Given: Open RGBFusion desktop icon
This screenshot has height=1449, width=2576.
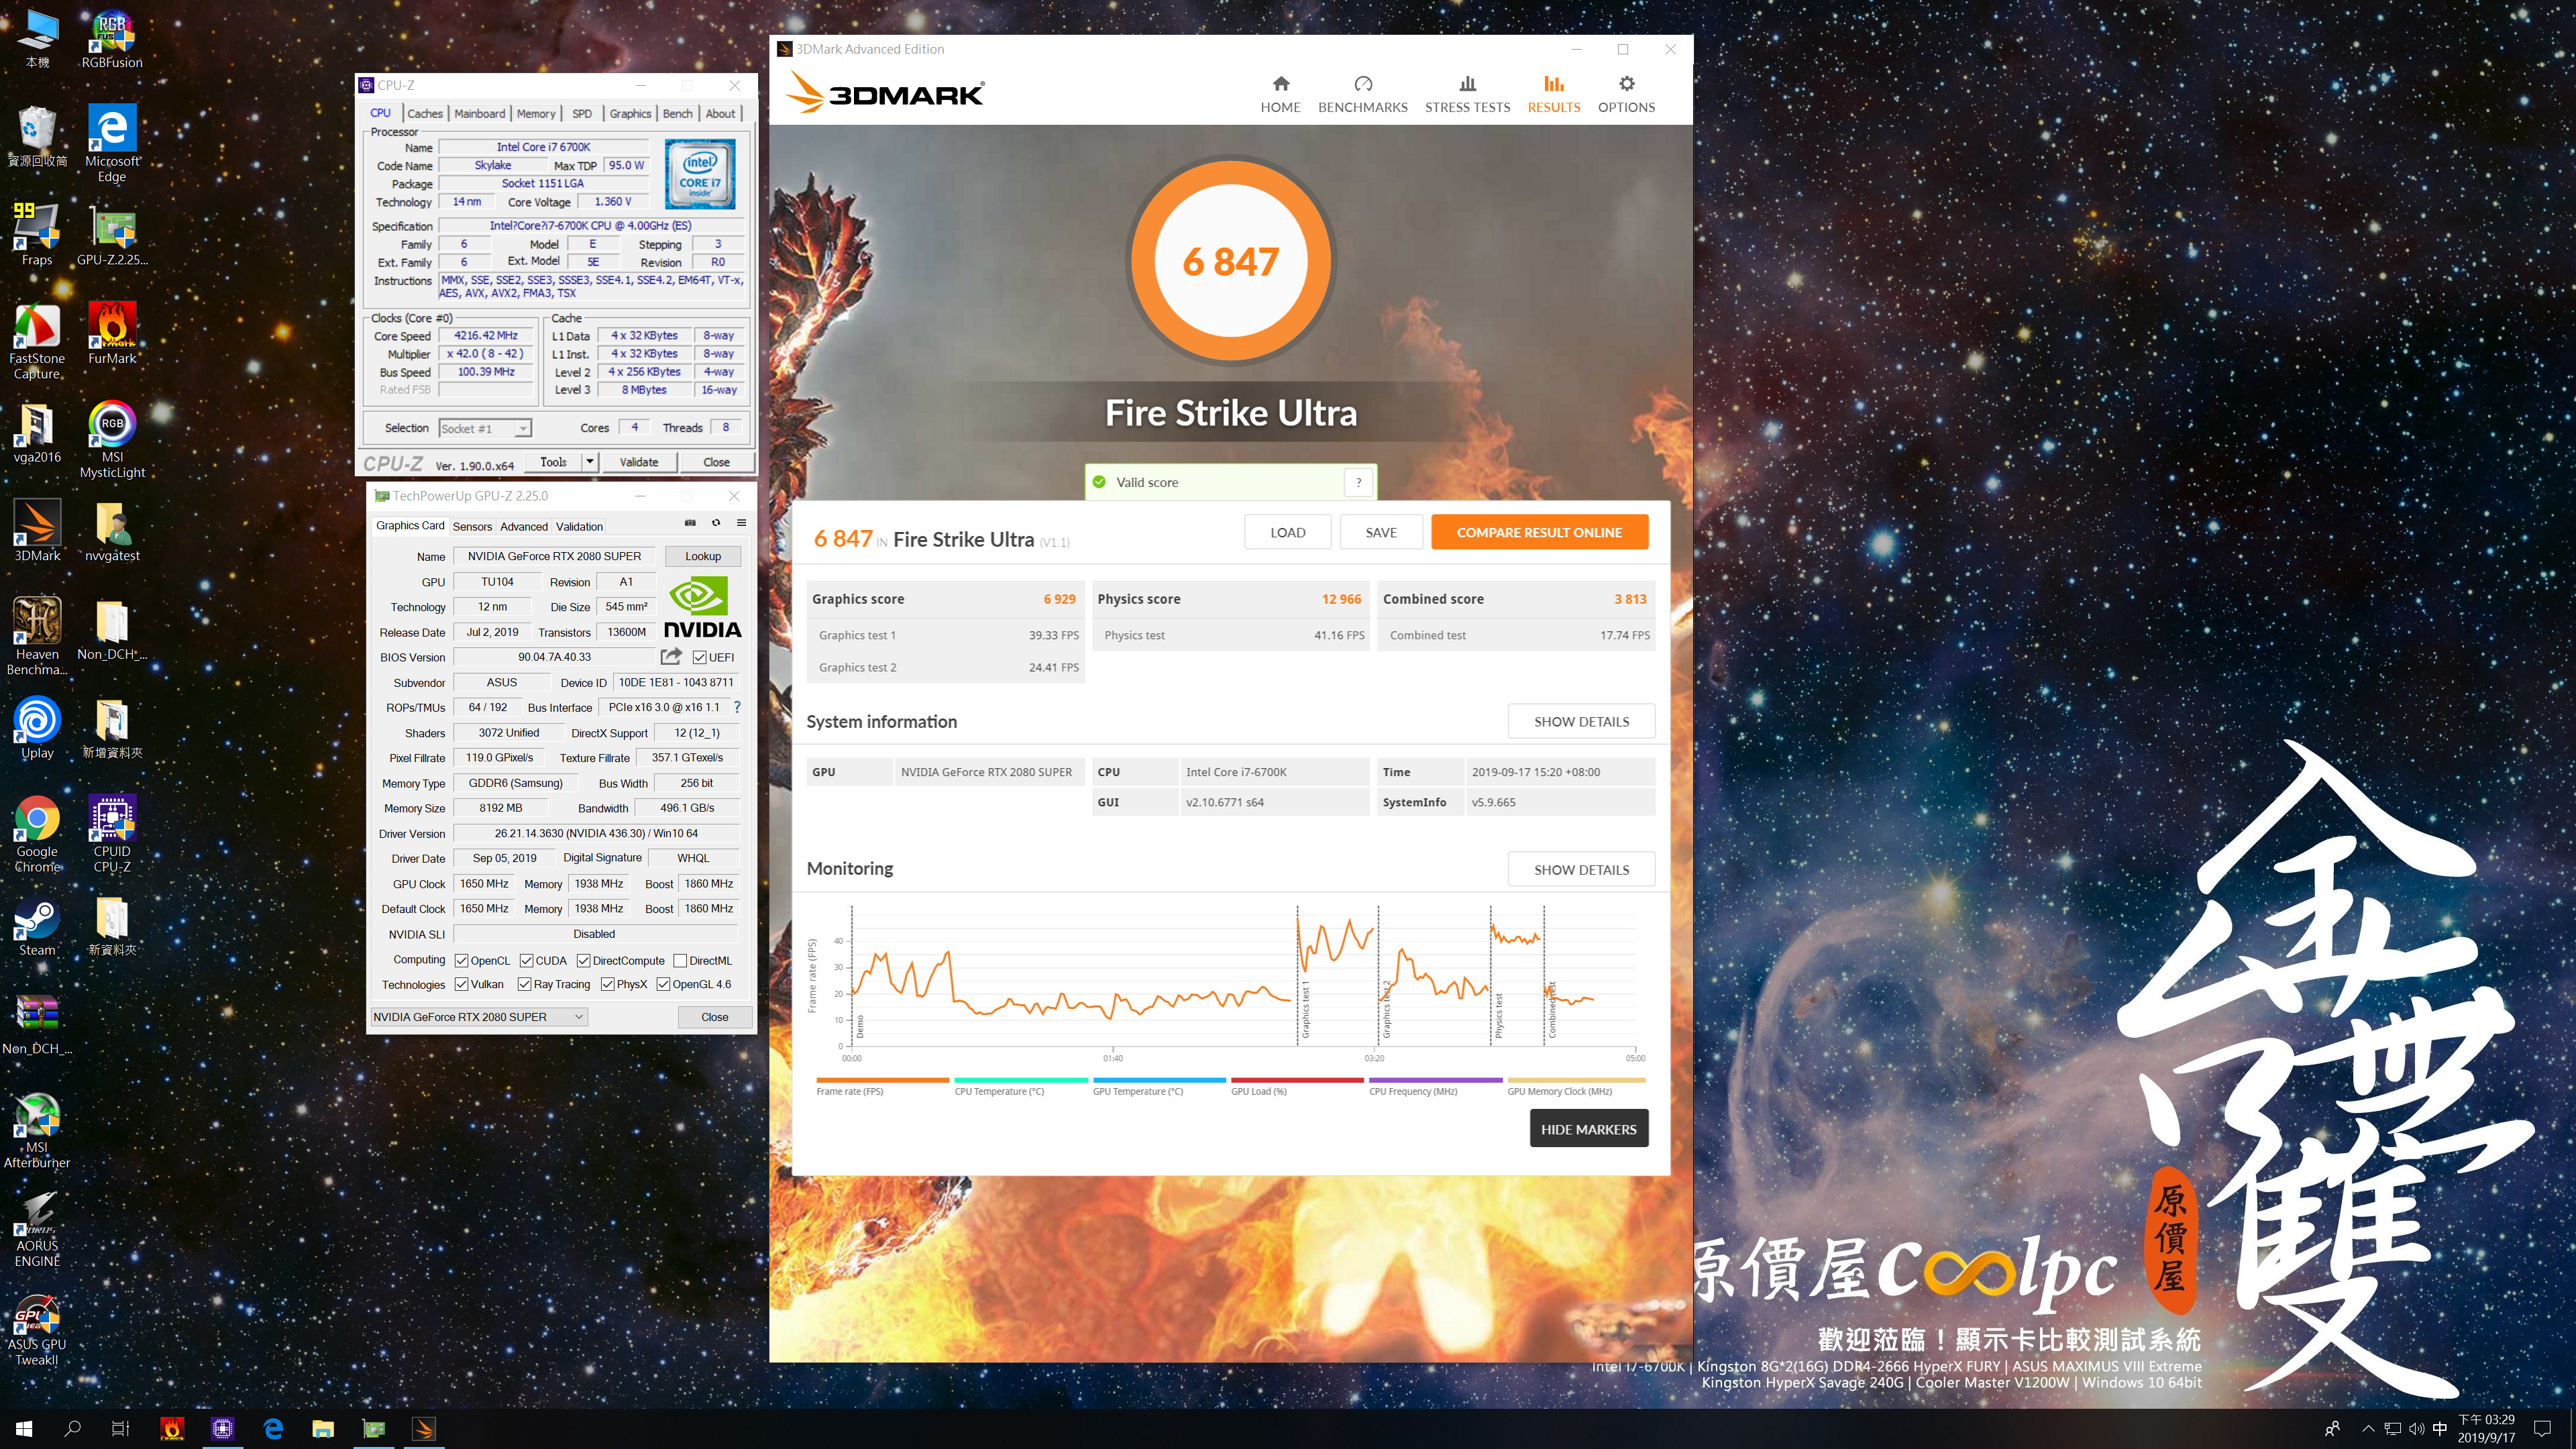Looking at the screenshot, I should [x=112, y=40].
